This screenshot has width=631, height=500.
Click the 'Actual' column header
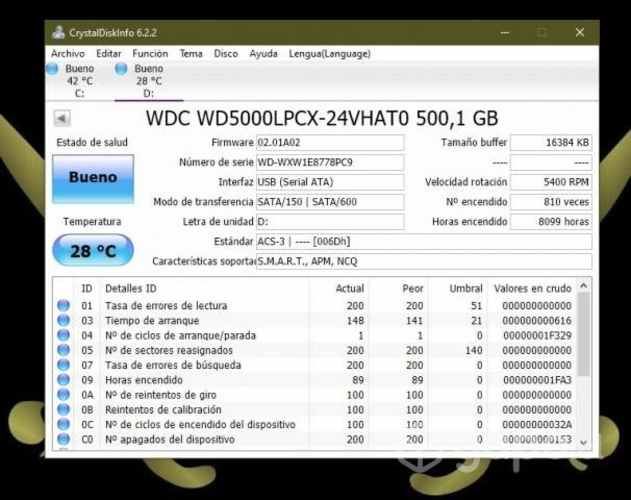coord(350,289)
